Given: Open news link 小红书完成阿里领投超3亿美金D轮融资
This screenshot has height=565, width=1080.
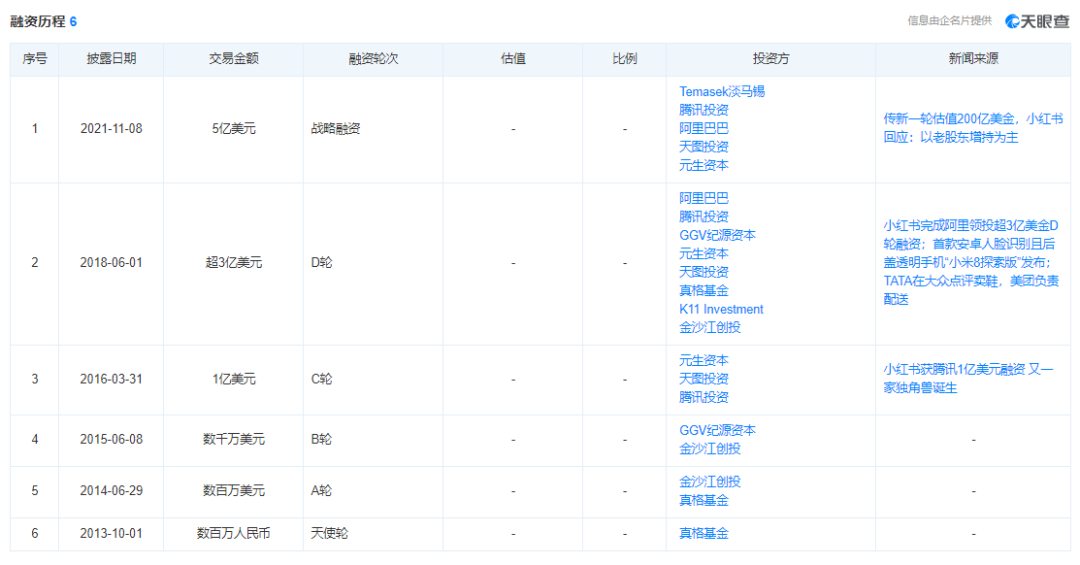Looking at the screenshot, I should 971,263.
